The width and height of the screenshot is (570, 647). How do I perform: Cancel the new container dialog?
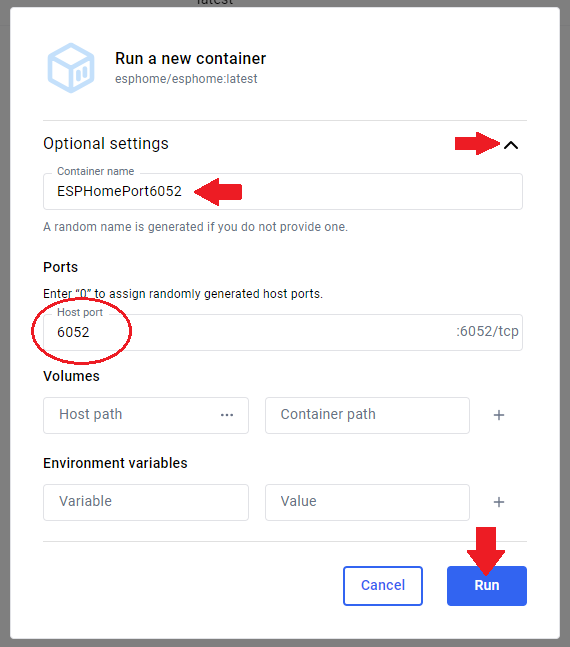[383, 586]
